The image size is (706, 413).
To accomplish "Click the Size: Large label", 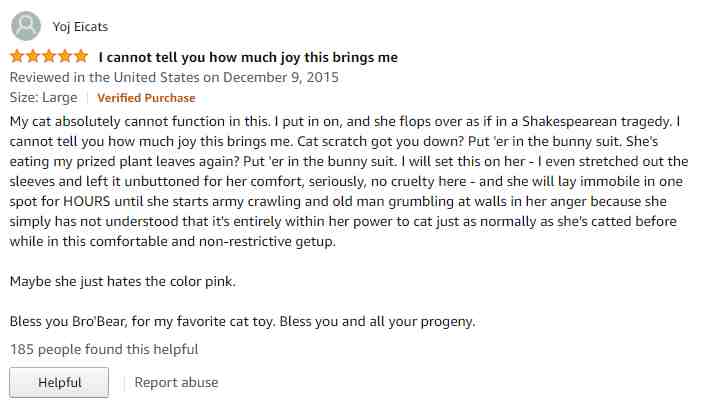I will [x=43, y=98].
